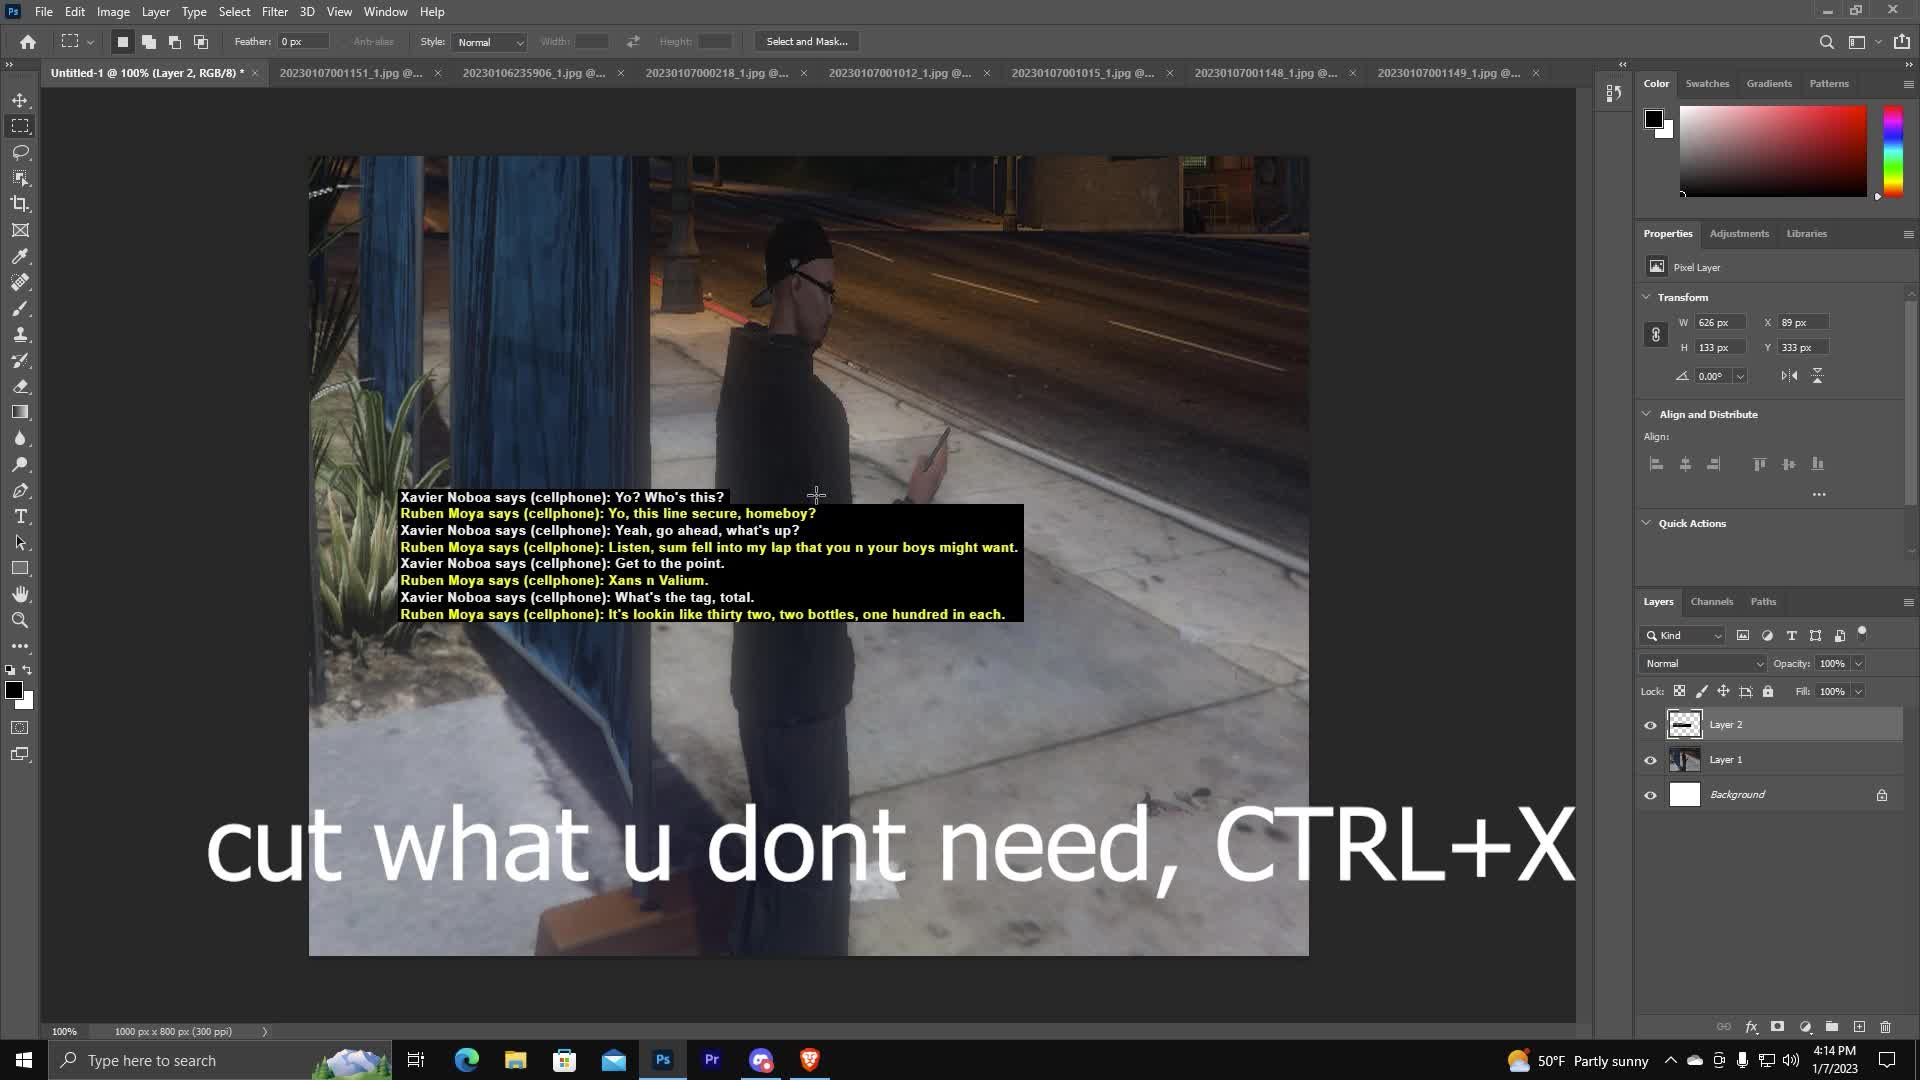Click the Layer 2 thumbnail

pyautogui.click(x=1684, y=724)
